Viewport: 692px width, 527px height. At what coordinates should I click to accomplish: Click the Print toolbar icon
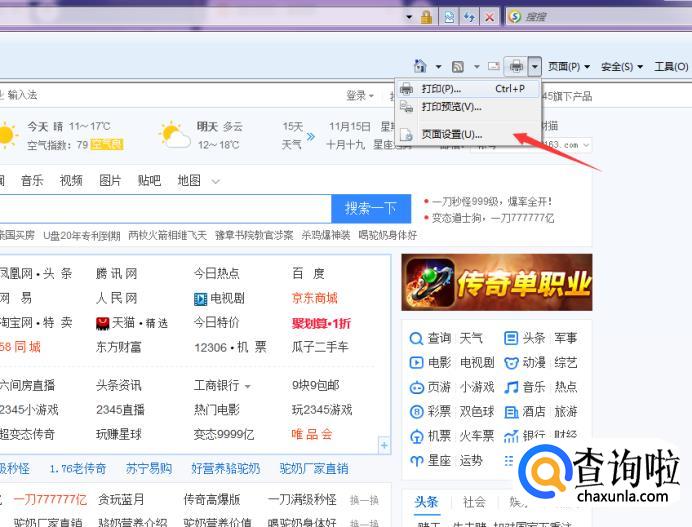(x=516, y=66)
